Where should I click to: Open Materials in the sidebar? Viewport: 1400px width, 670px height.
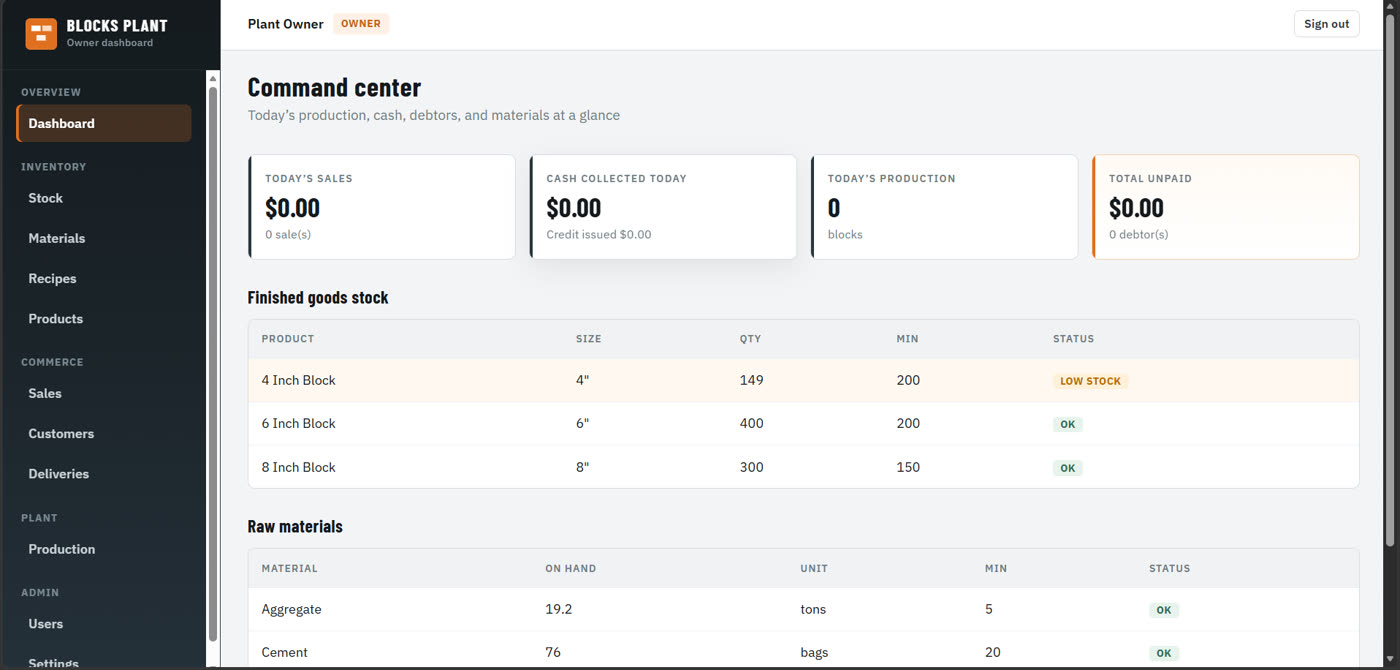[x=104, y=238]
